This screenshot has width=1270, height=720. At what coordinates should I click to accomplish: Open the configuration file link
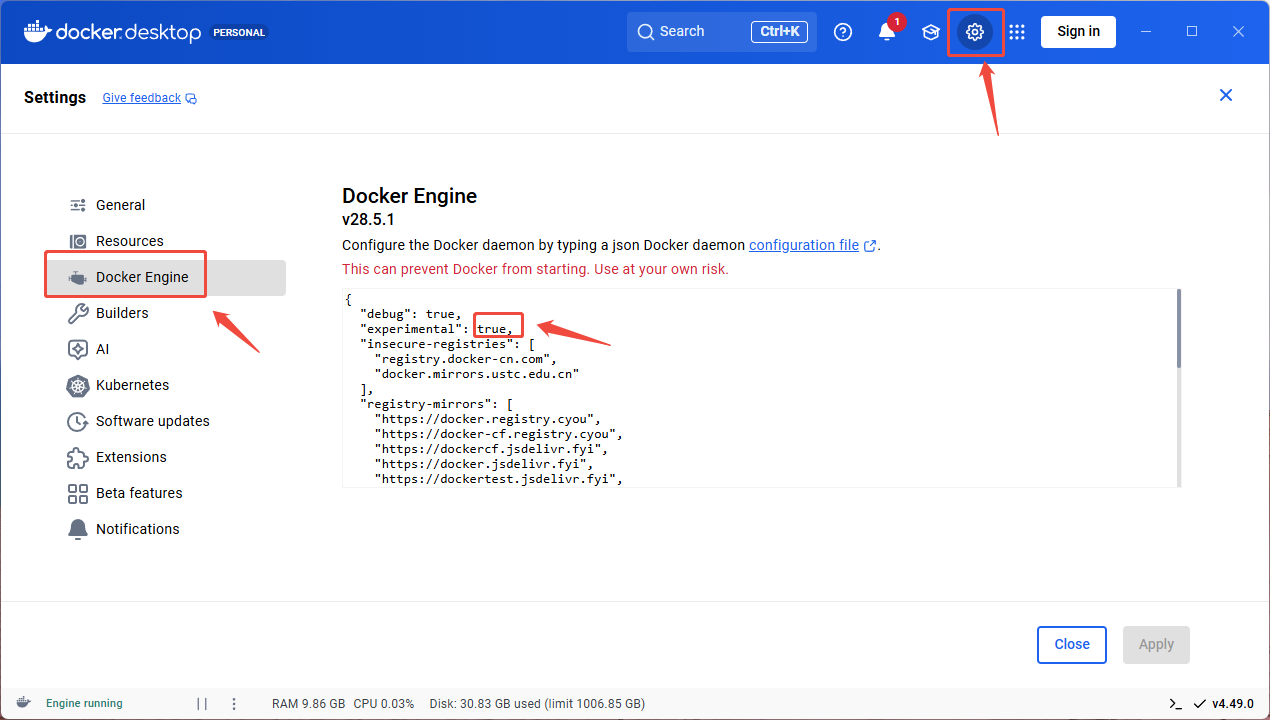click(804, 245)
